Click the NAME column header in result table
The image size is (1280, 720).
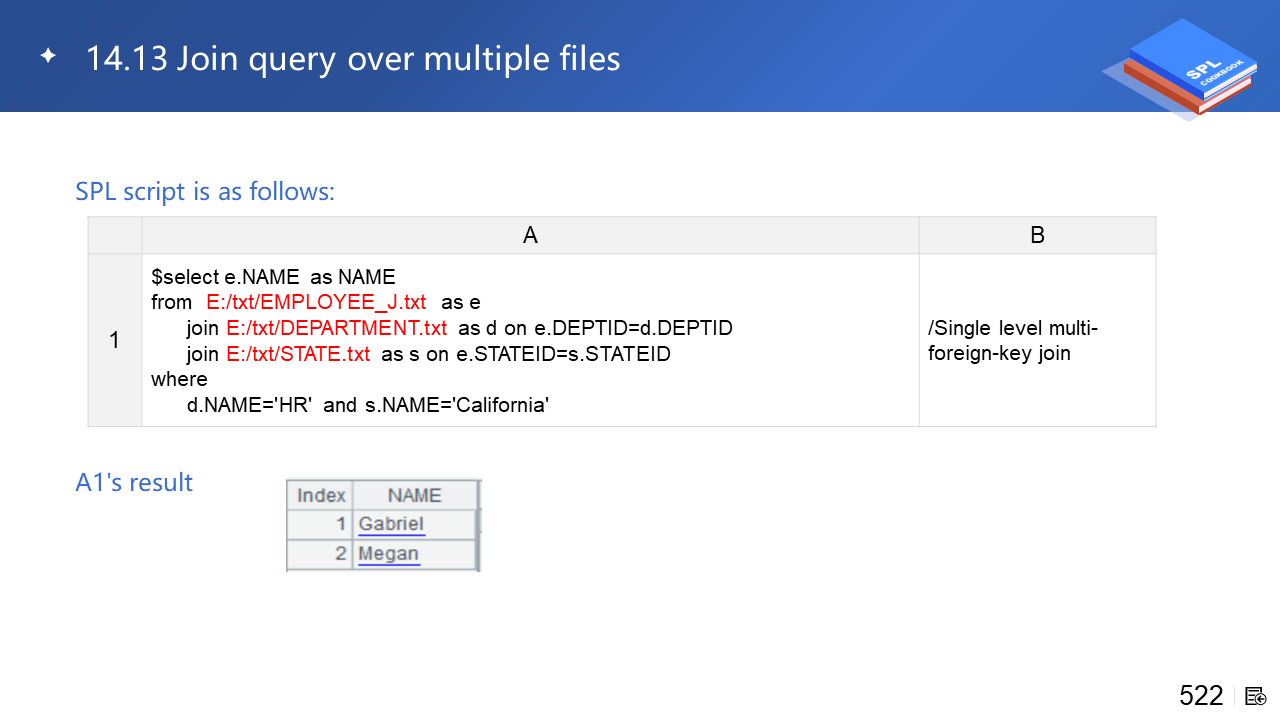pos(414,495)
